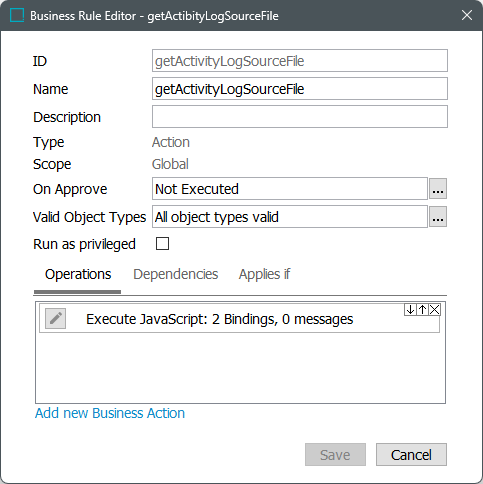Viewport: 483px width, 484px height.
Task: Move the Execute JavaScript operation down
Action: [x=410, y=310]
